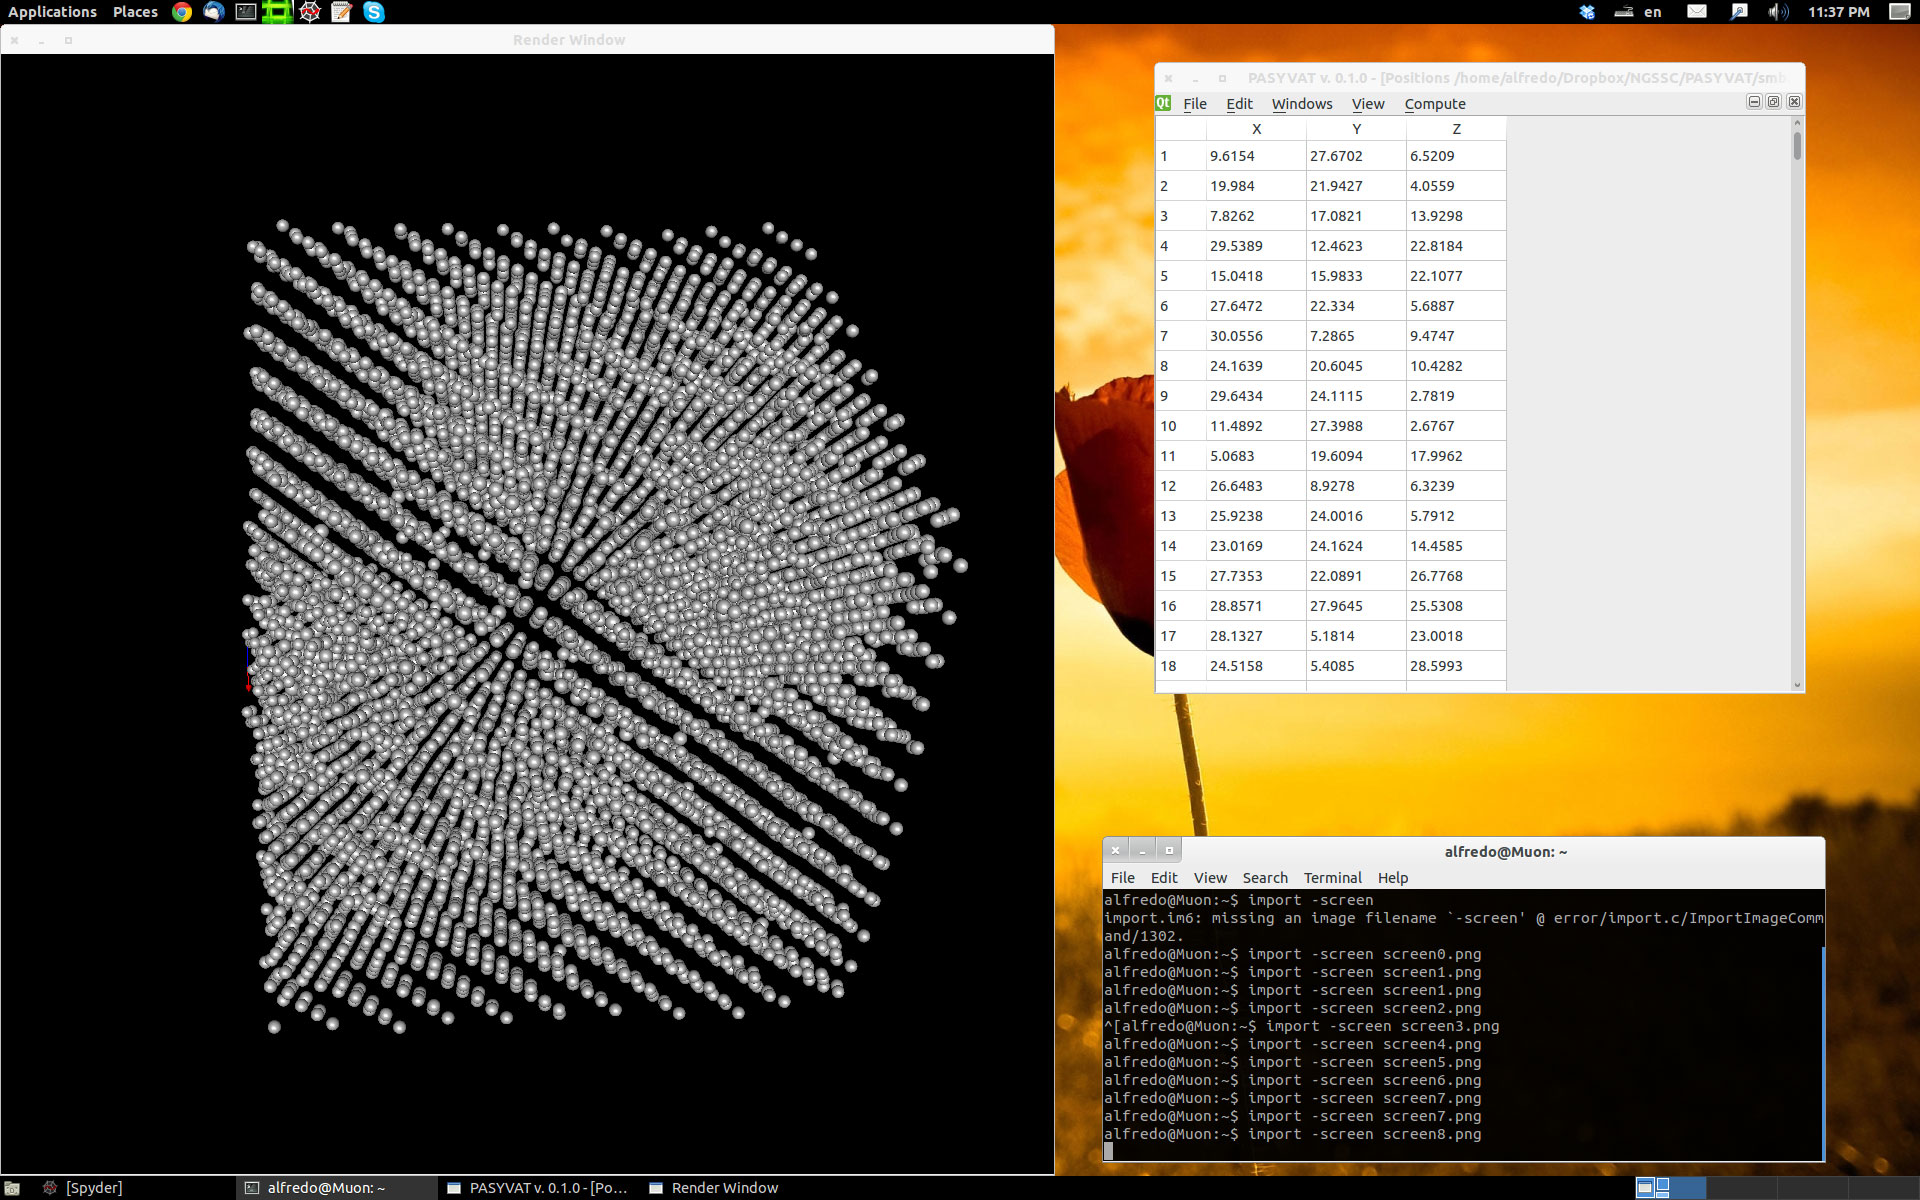The width and height of the screenshot is (1920, 1200).
Task: Open the en keyboard layout selector
Action: tap(1652, 12)
